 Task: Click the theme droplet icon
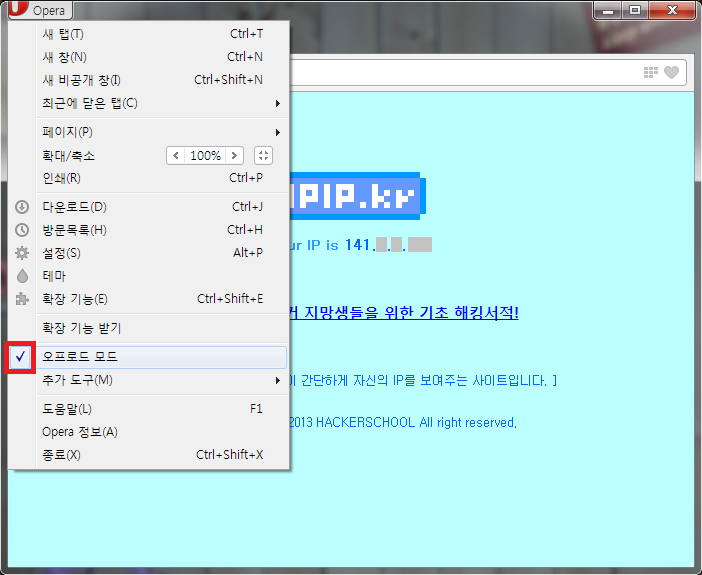(22, 276)
